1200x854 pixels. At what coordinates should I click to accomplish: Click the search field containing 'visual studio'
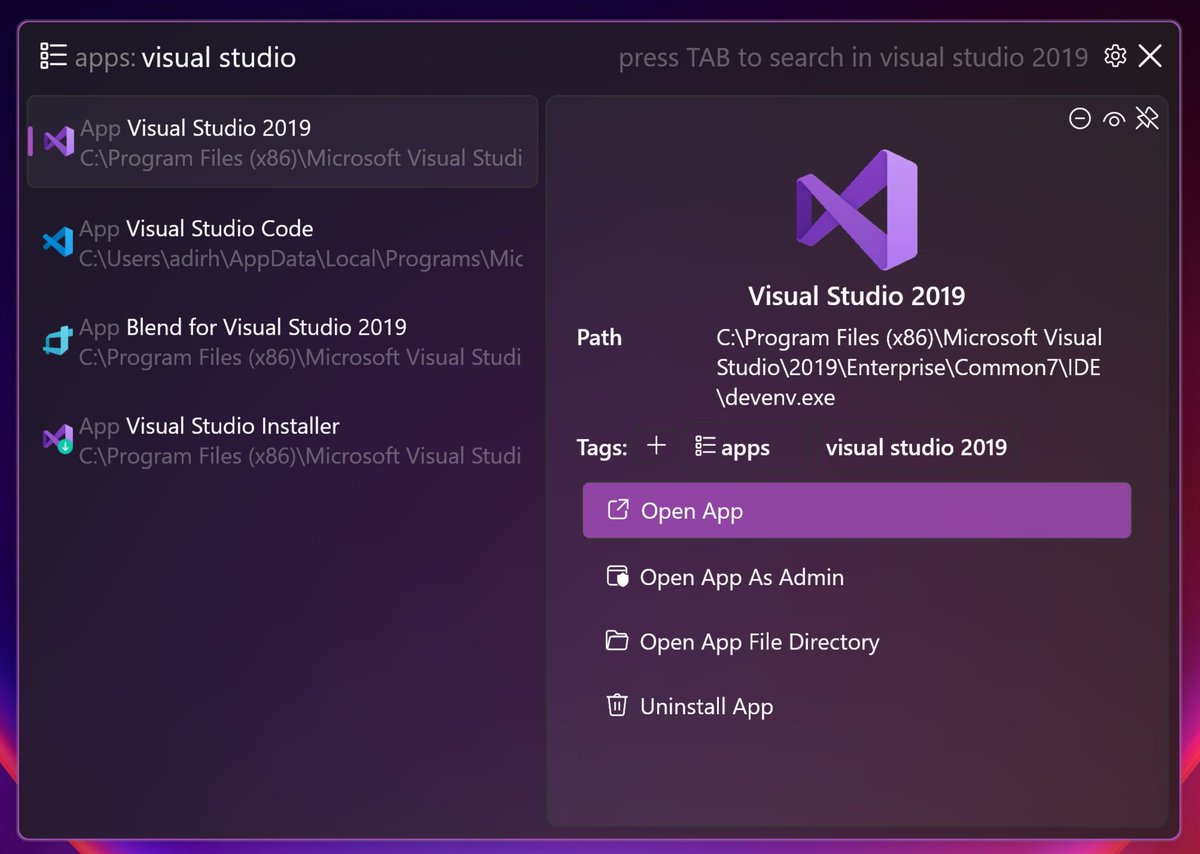tap(218, 57)
